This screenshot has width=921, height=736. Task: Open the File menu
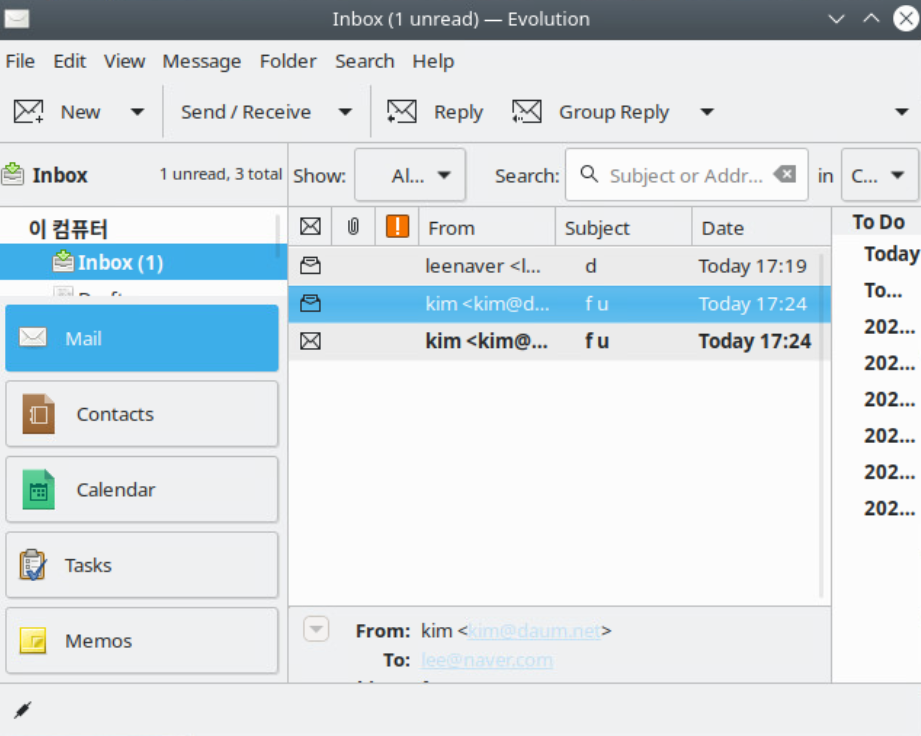(20, 61)
